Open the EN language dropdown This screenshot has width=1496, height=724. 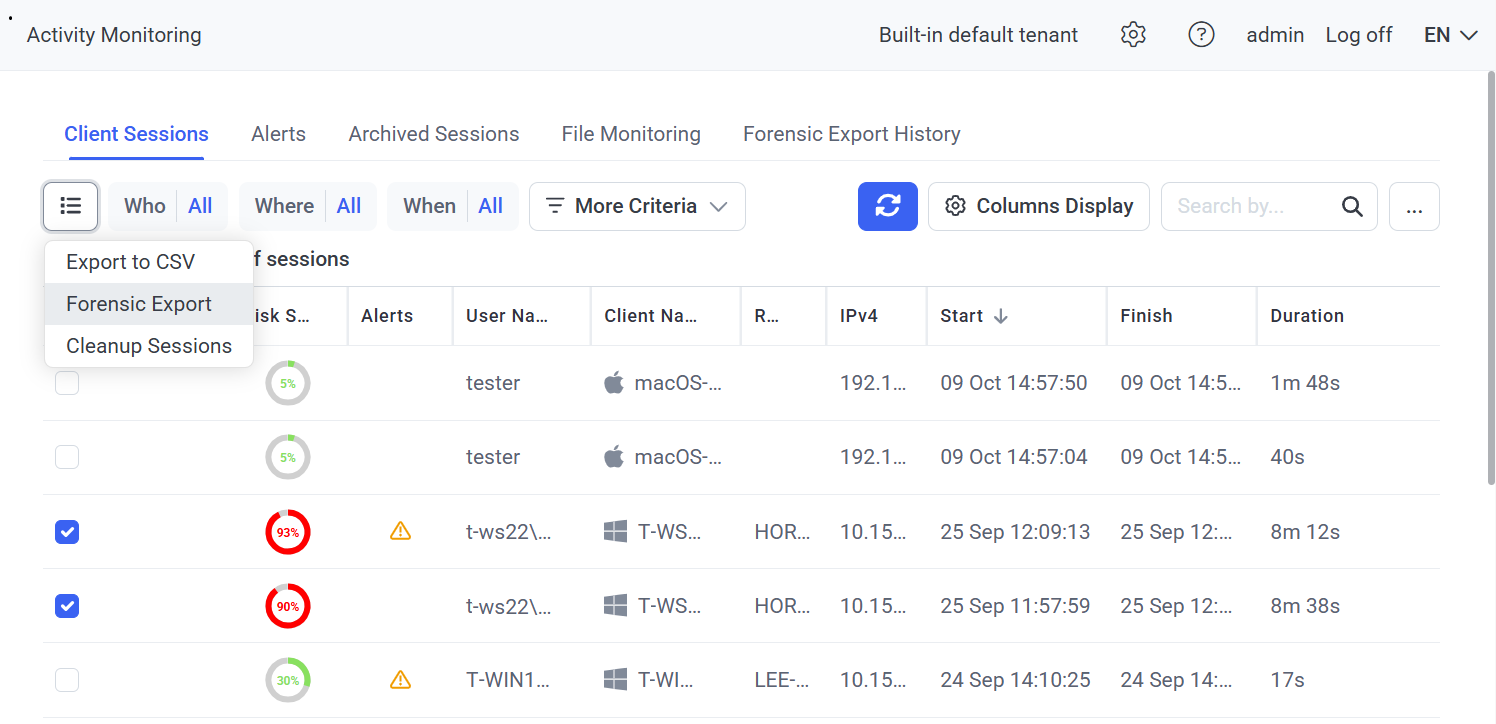[x=1450, y=35]
